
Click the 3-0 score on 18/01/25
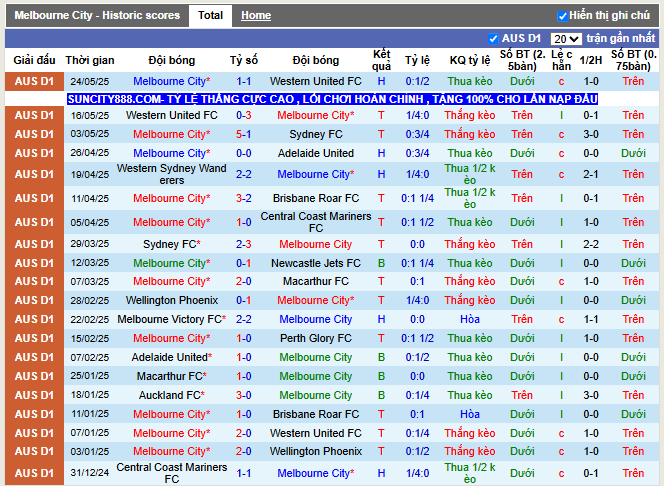pos(243,395)
